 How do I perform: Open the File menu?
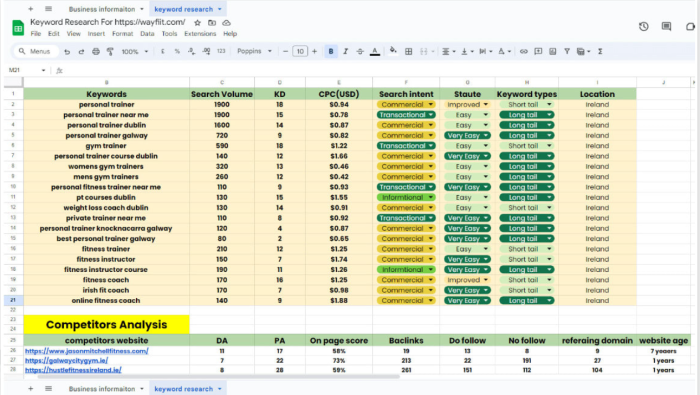click(x=36, y=34)
